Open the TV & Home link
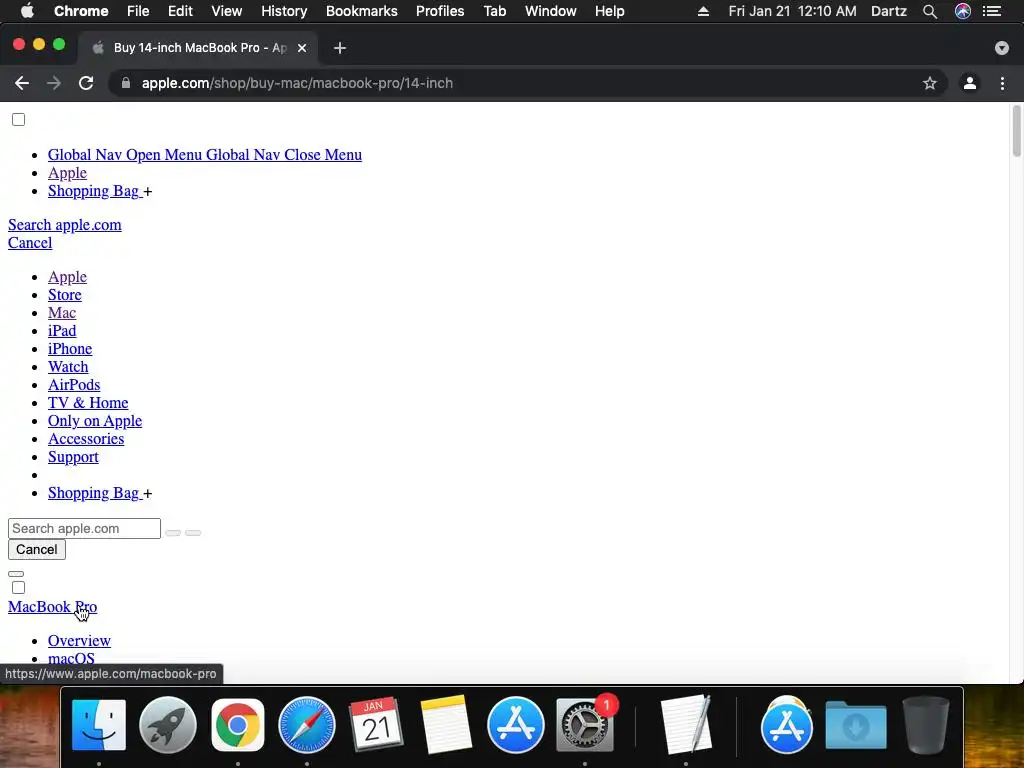1024x768 pixels. tap(88, 403)
